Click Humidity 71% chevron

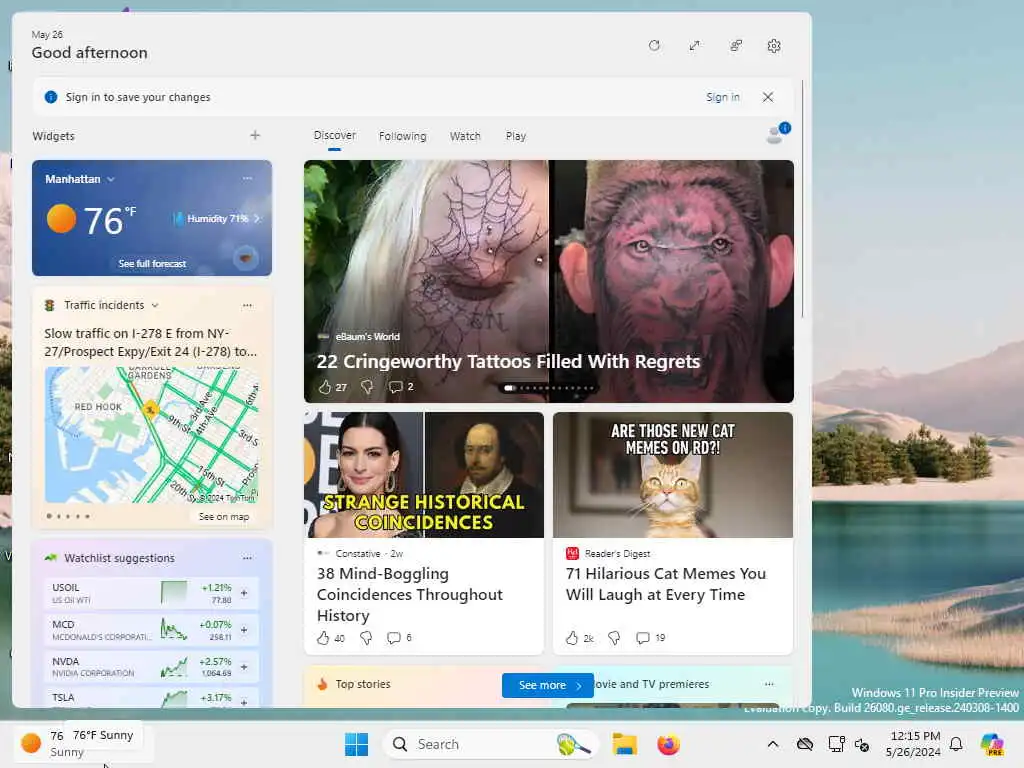[x=257, y=219]
